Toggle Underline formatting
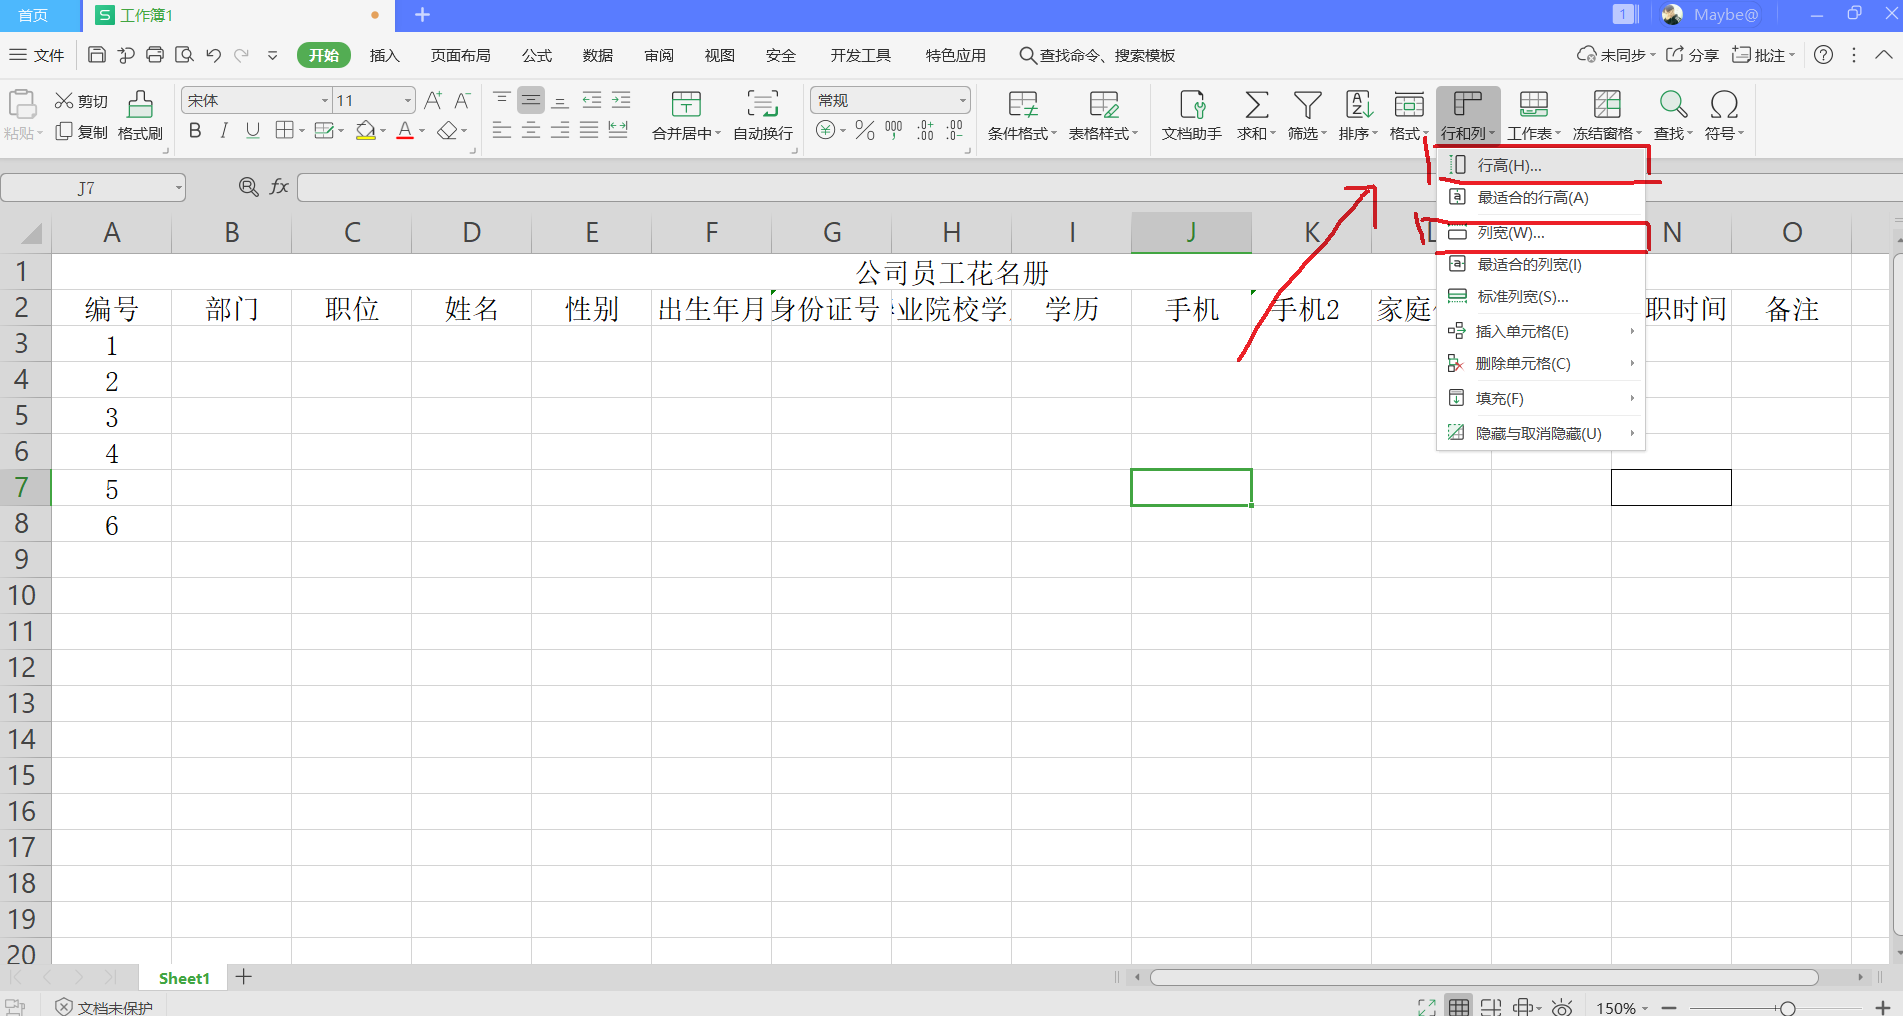 pos(253,130)
